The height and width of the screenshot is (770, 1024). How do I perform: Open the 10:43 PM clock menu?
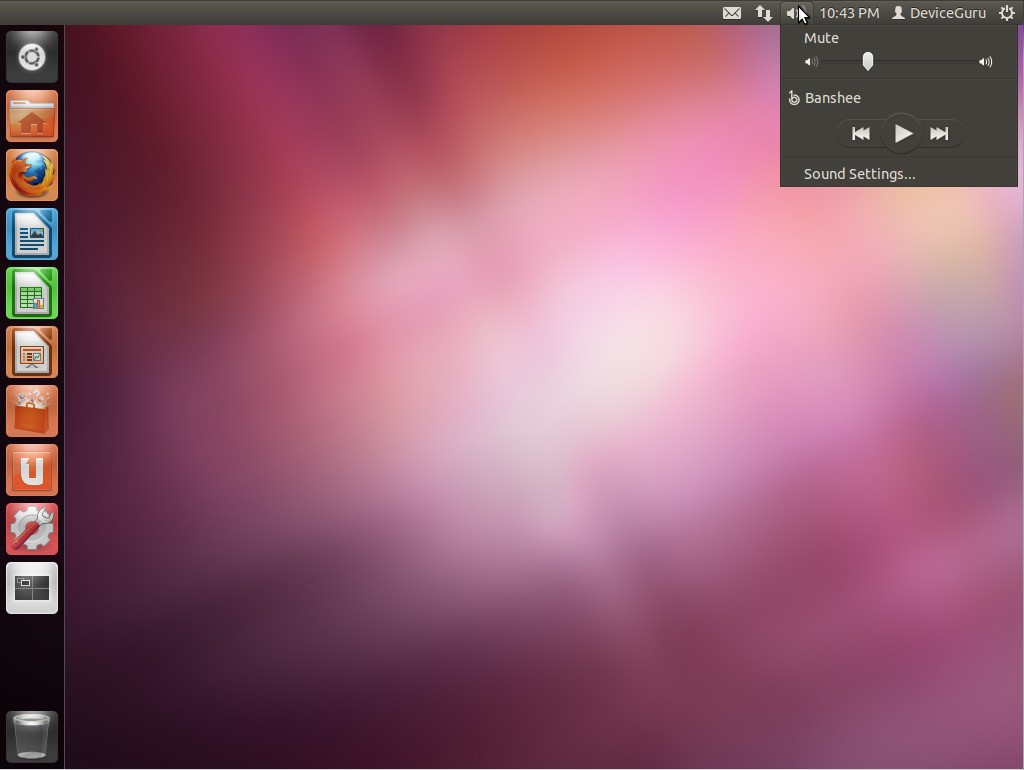[849, 13]
